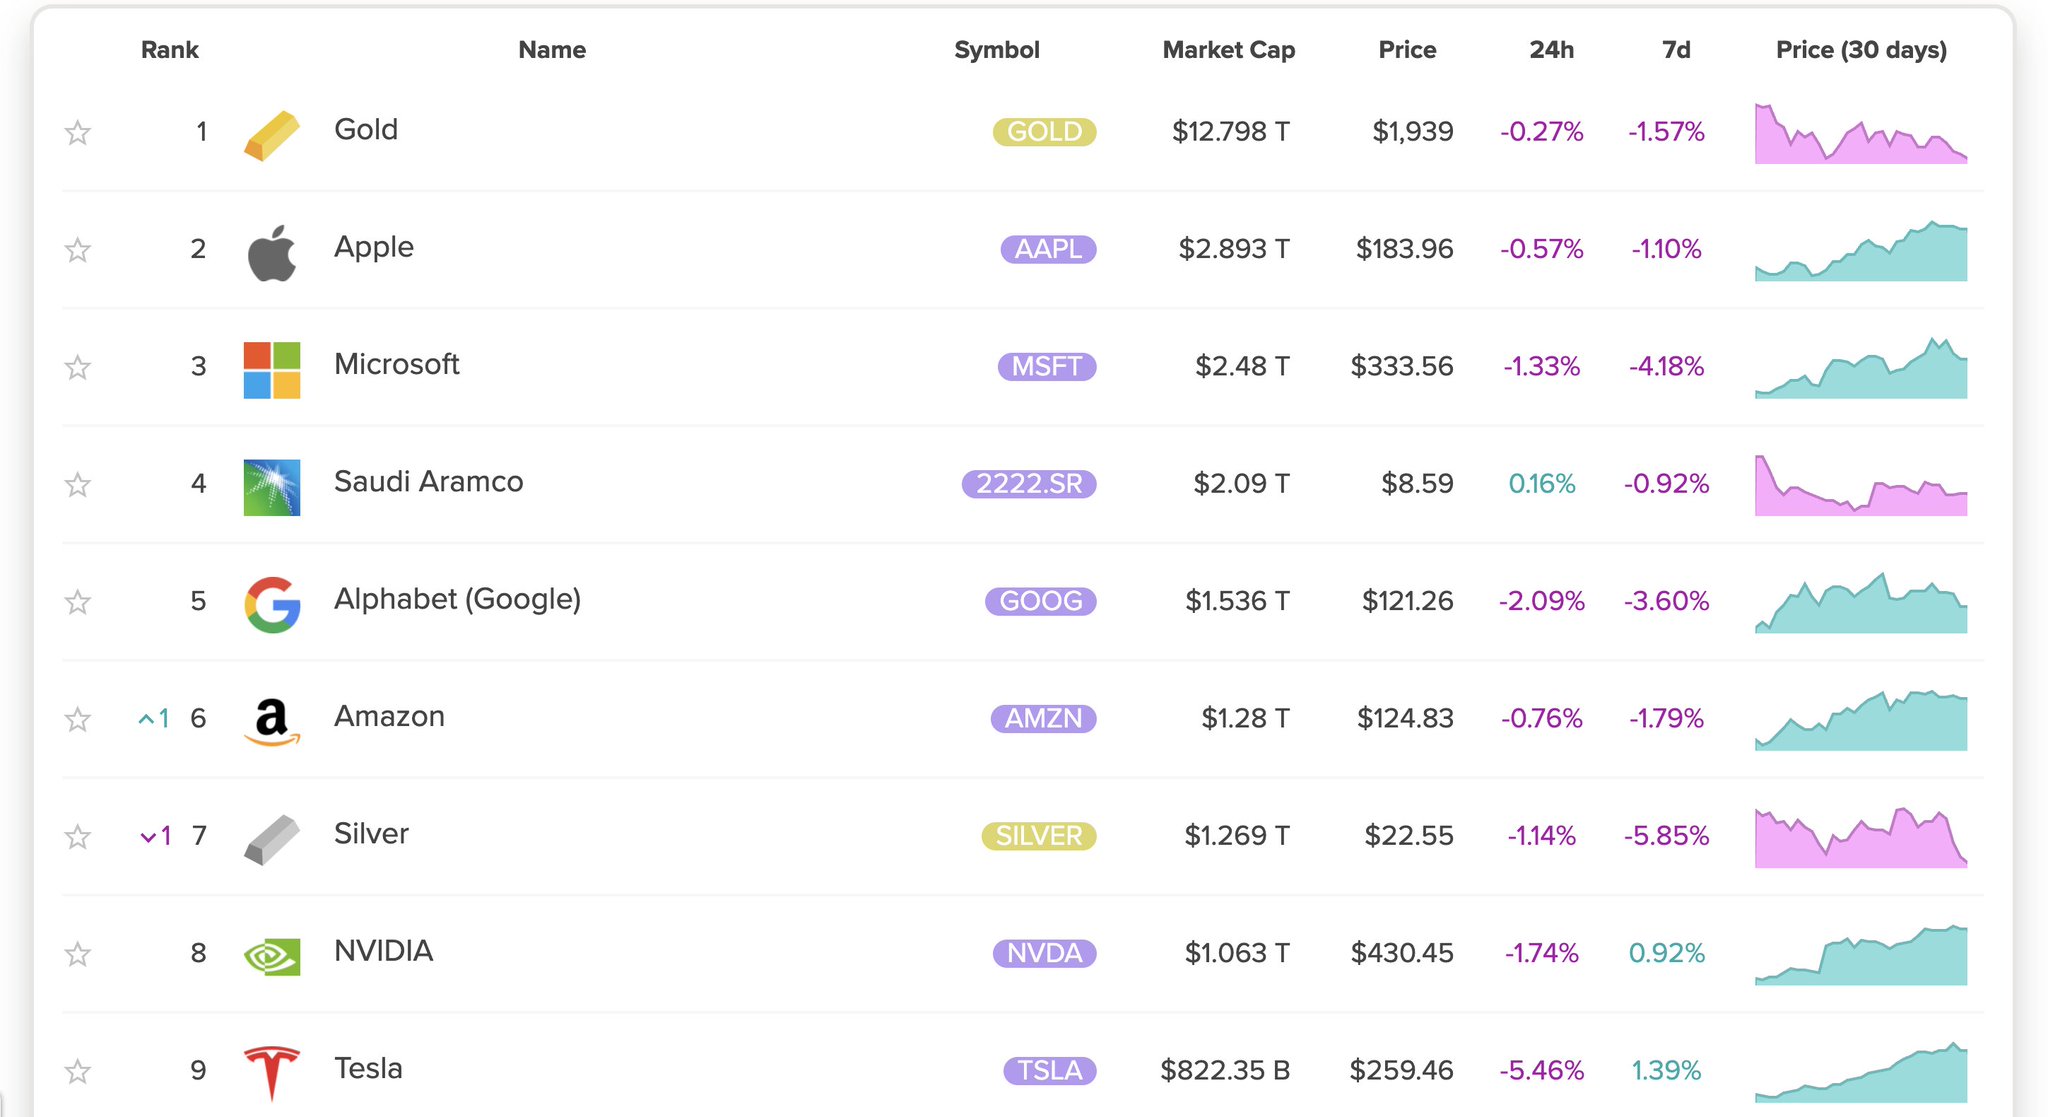Open the Microsoft company link
Viewport: 2048px width, 1117px height.
(x=397, y=364)
